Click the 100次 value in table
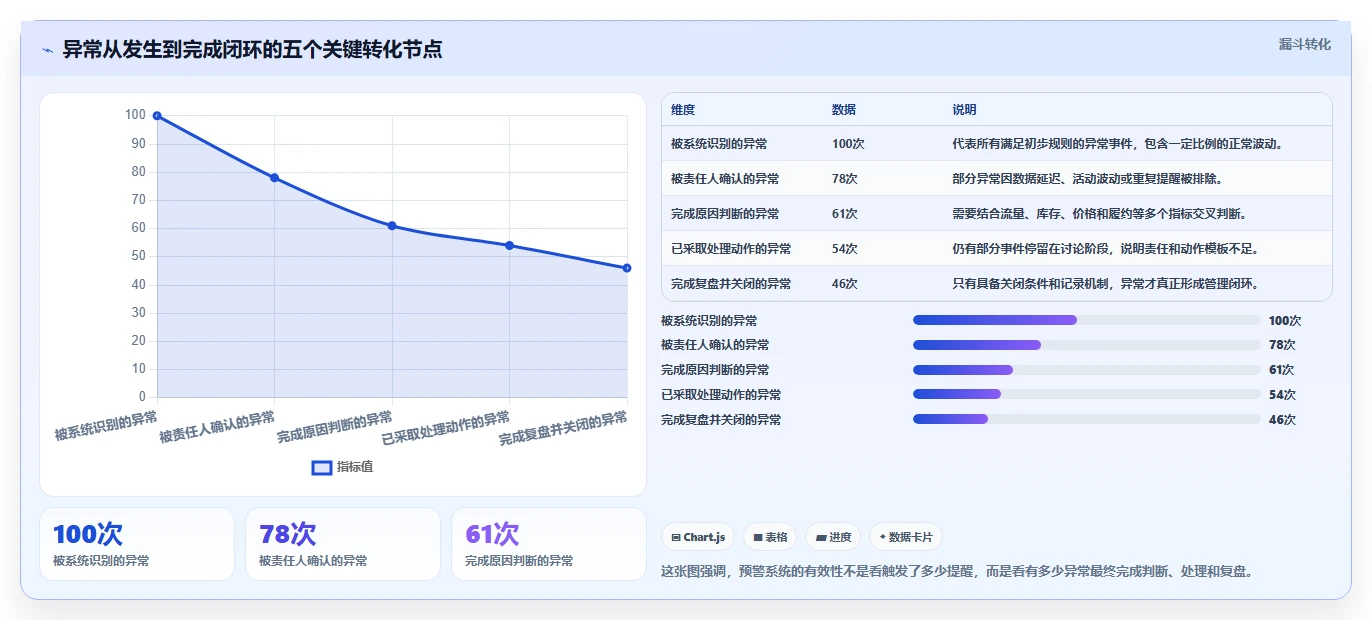 coord(848,144)
